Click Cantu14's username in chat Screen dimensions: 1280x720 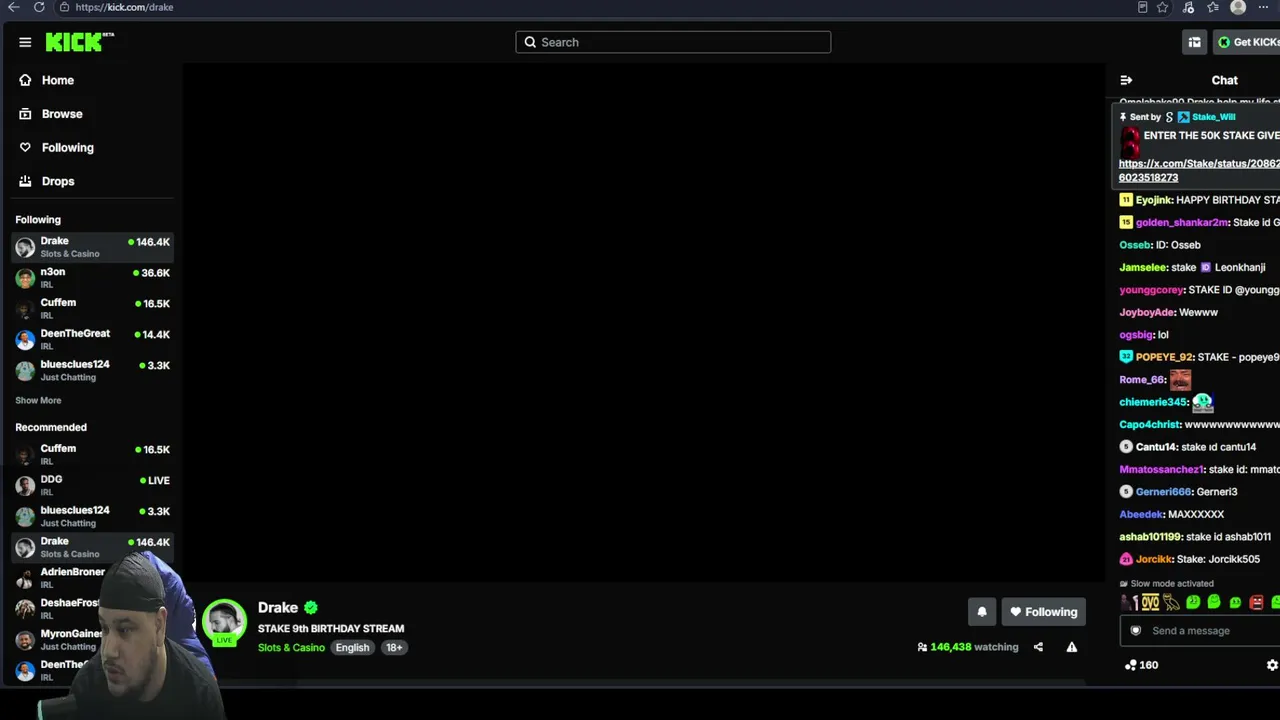pos(1155,447)
